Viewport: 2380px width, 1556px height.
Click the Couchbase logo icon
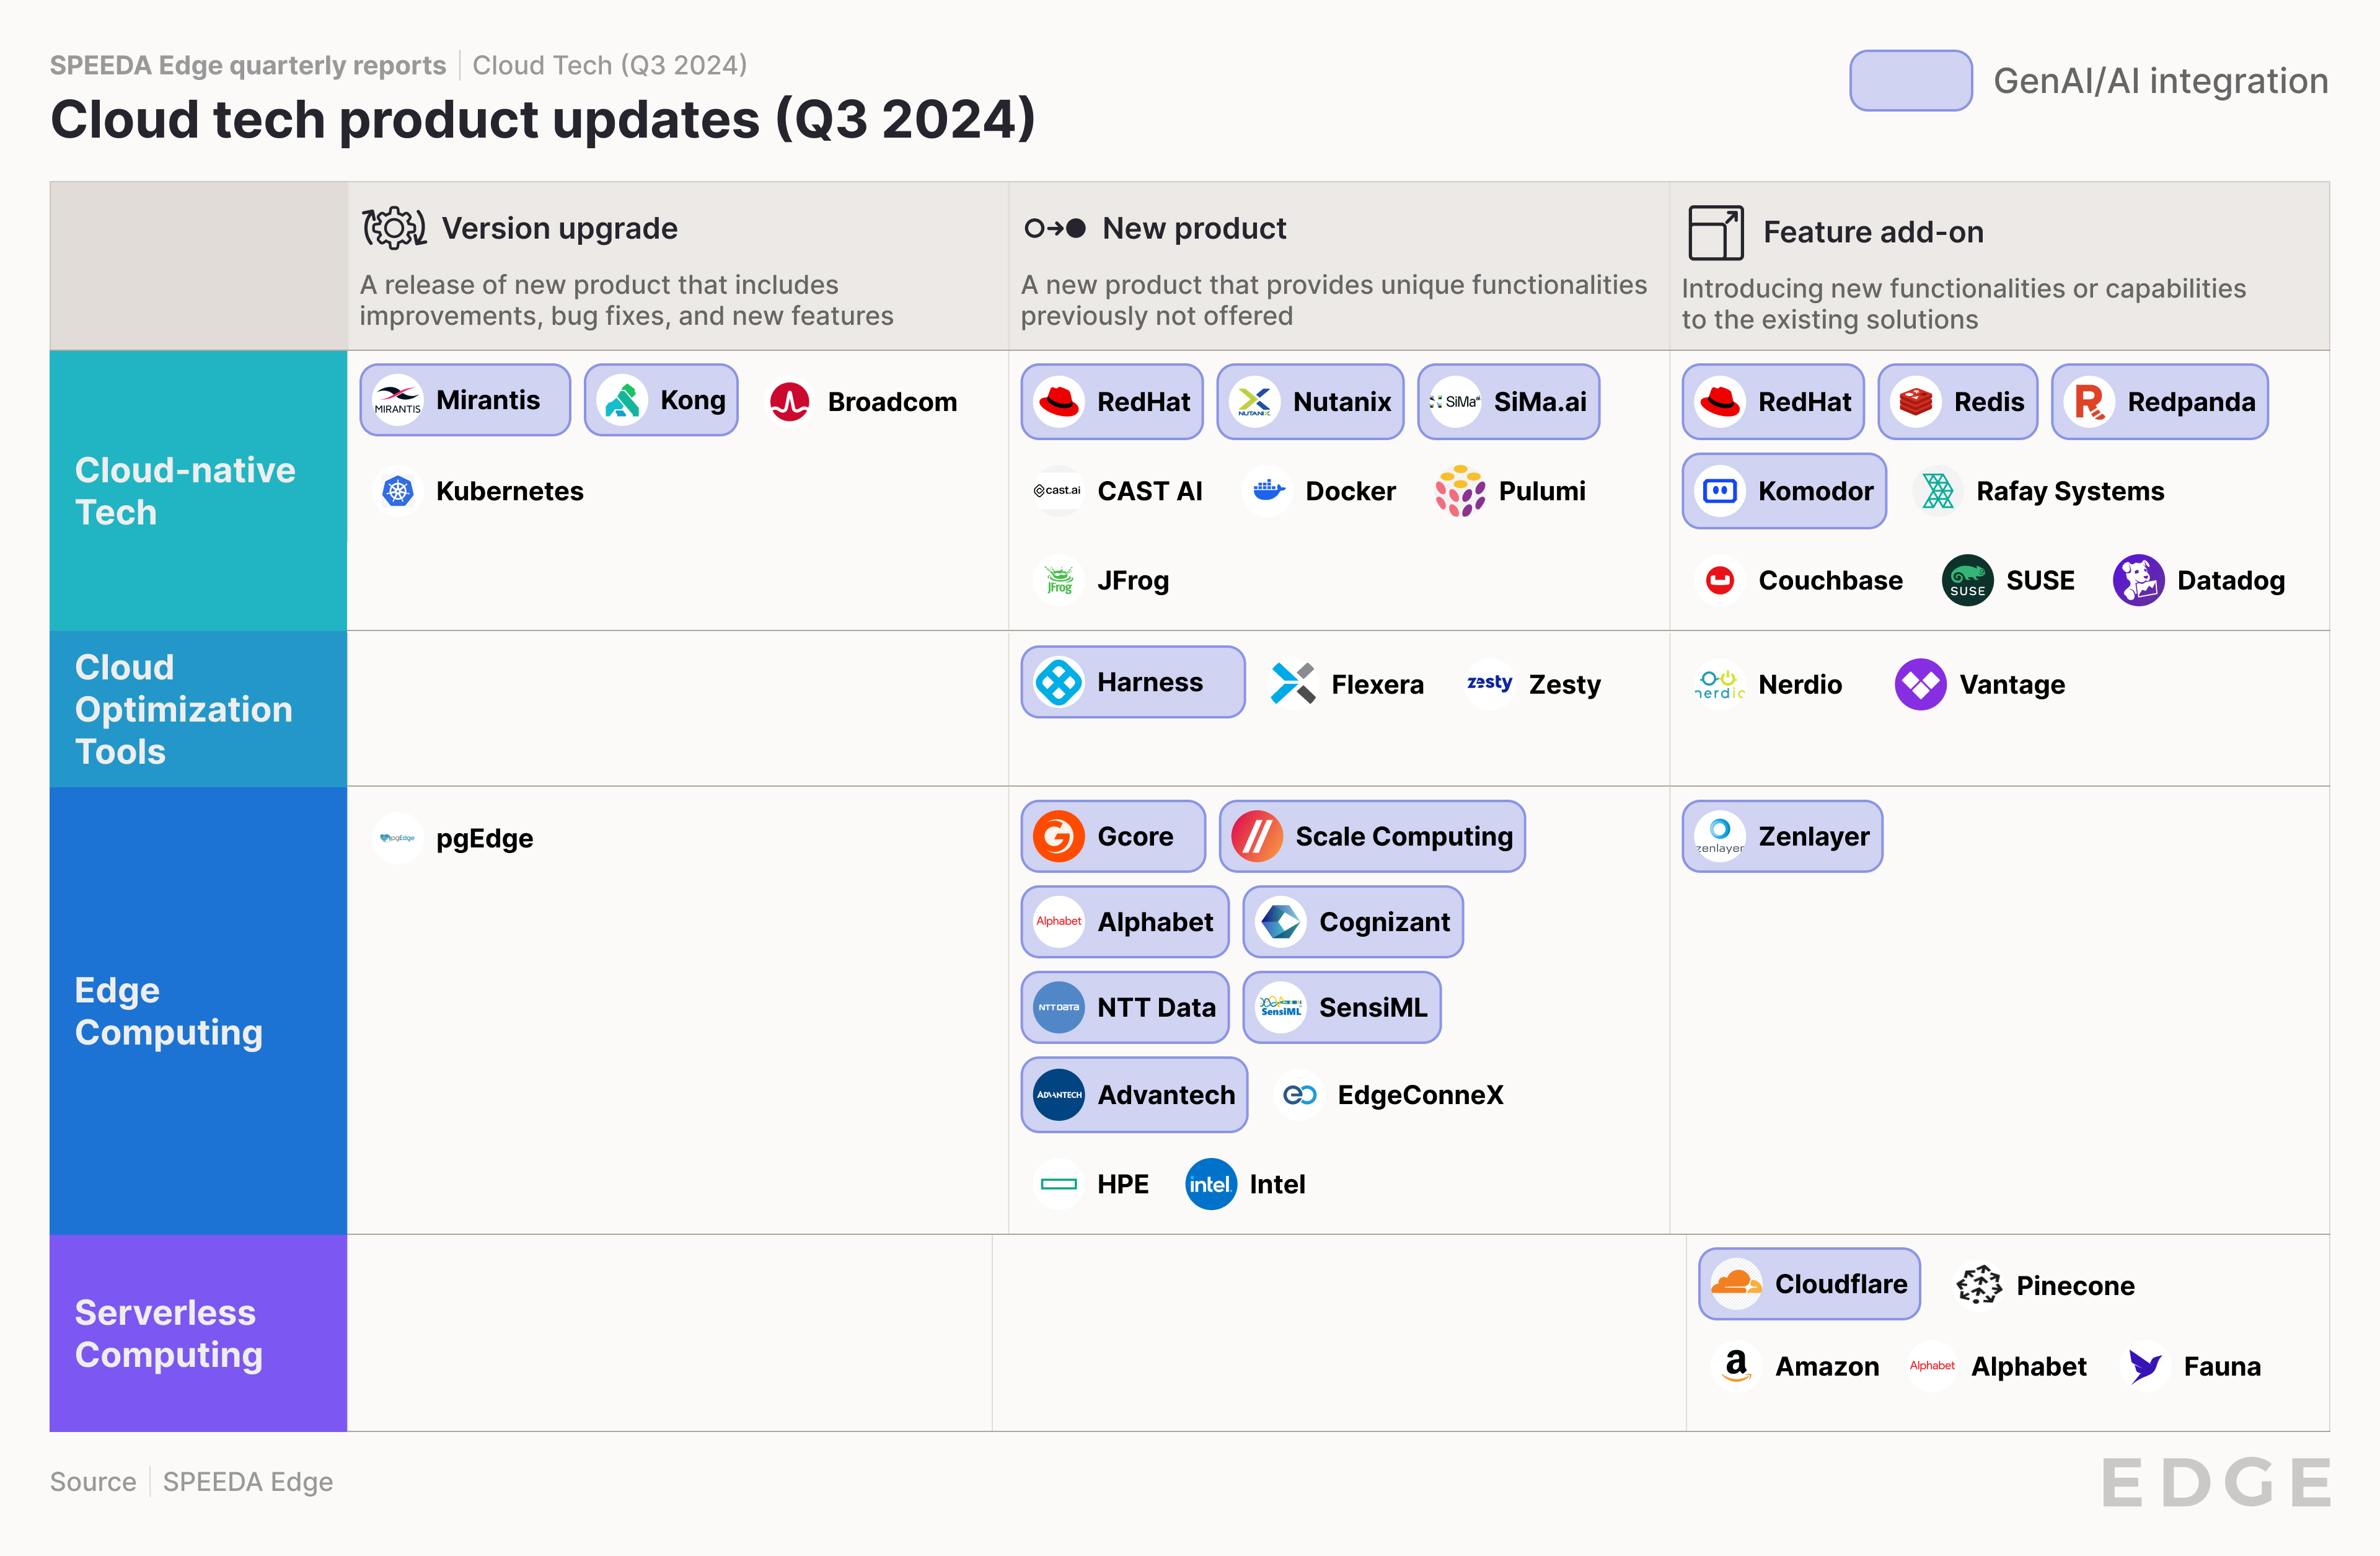[1720, 580]
